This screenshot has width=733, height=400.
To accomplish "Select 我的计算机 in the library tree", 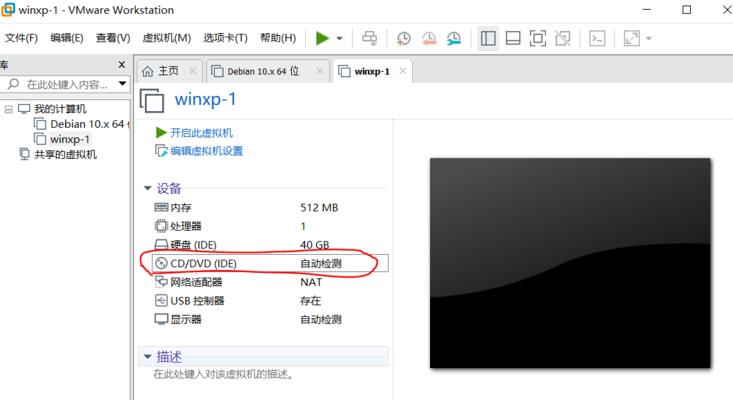I will pyautogui.click(x=60, y=109).
